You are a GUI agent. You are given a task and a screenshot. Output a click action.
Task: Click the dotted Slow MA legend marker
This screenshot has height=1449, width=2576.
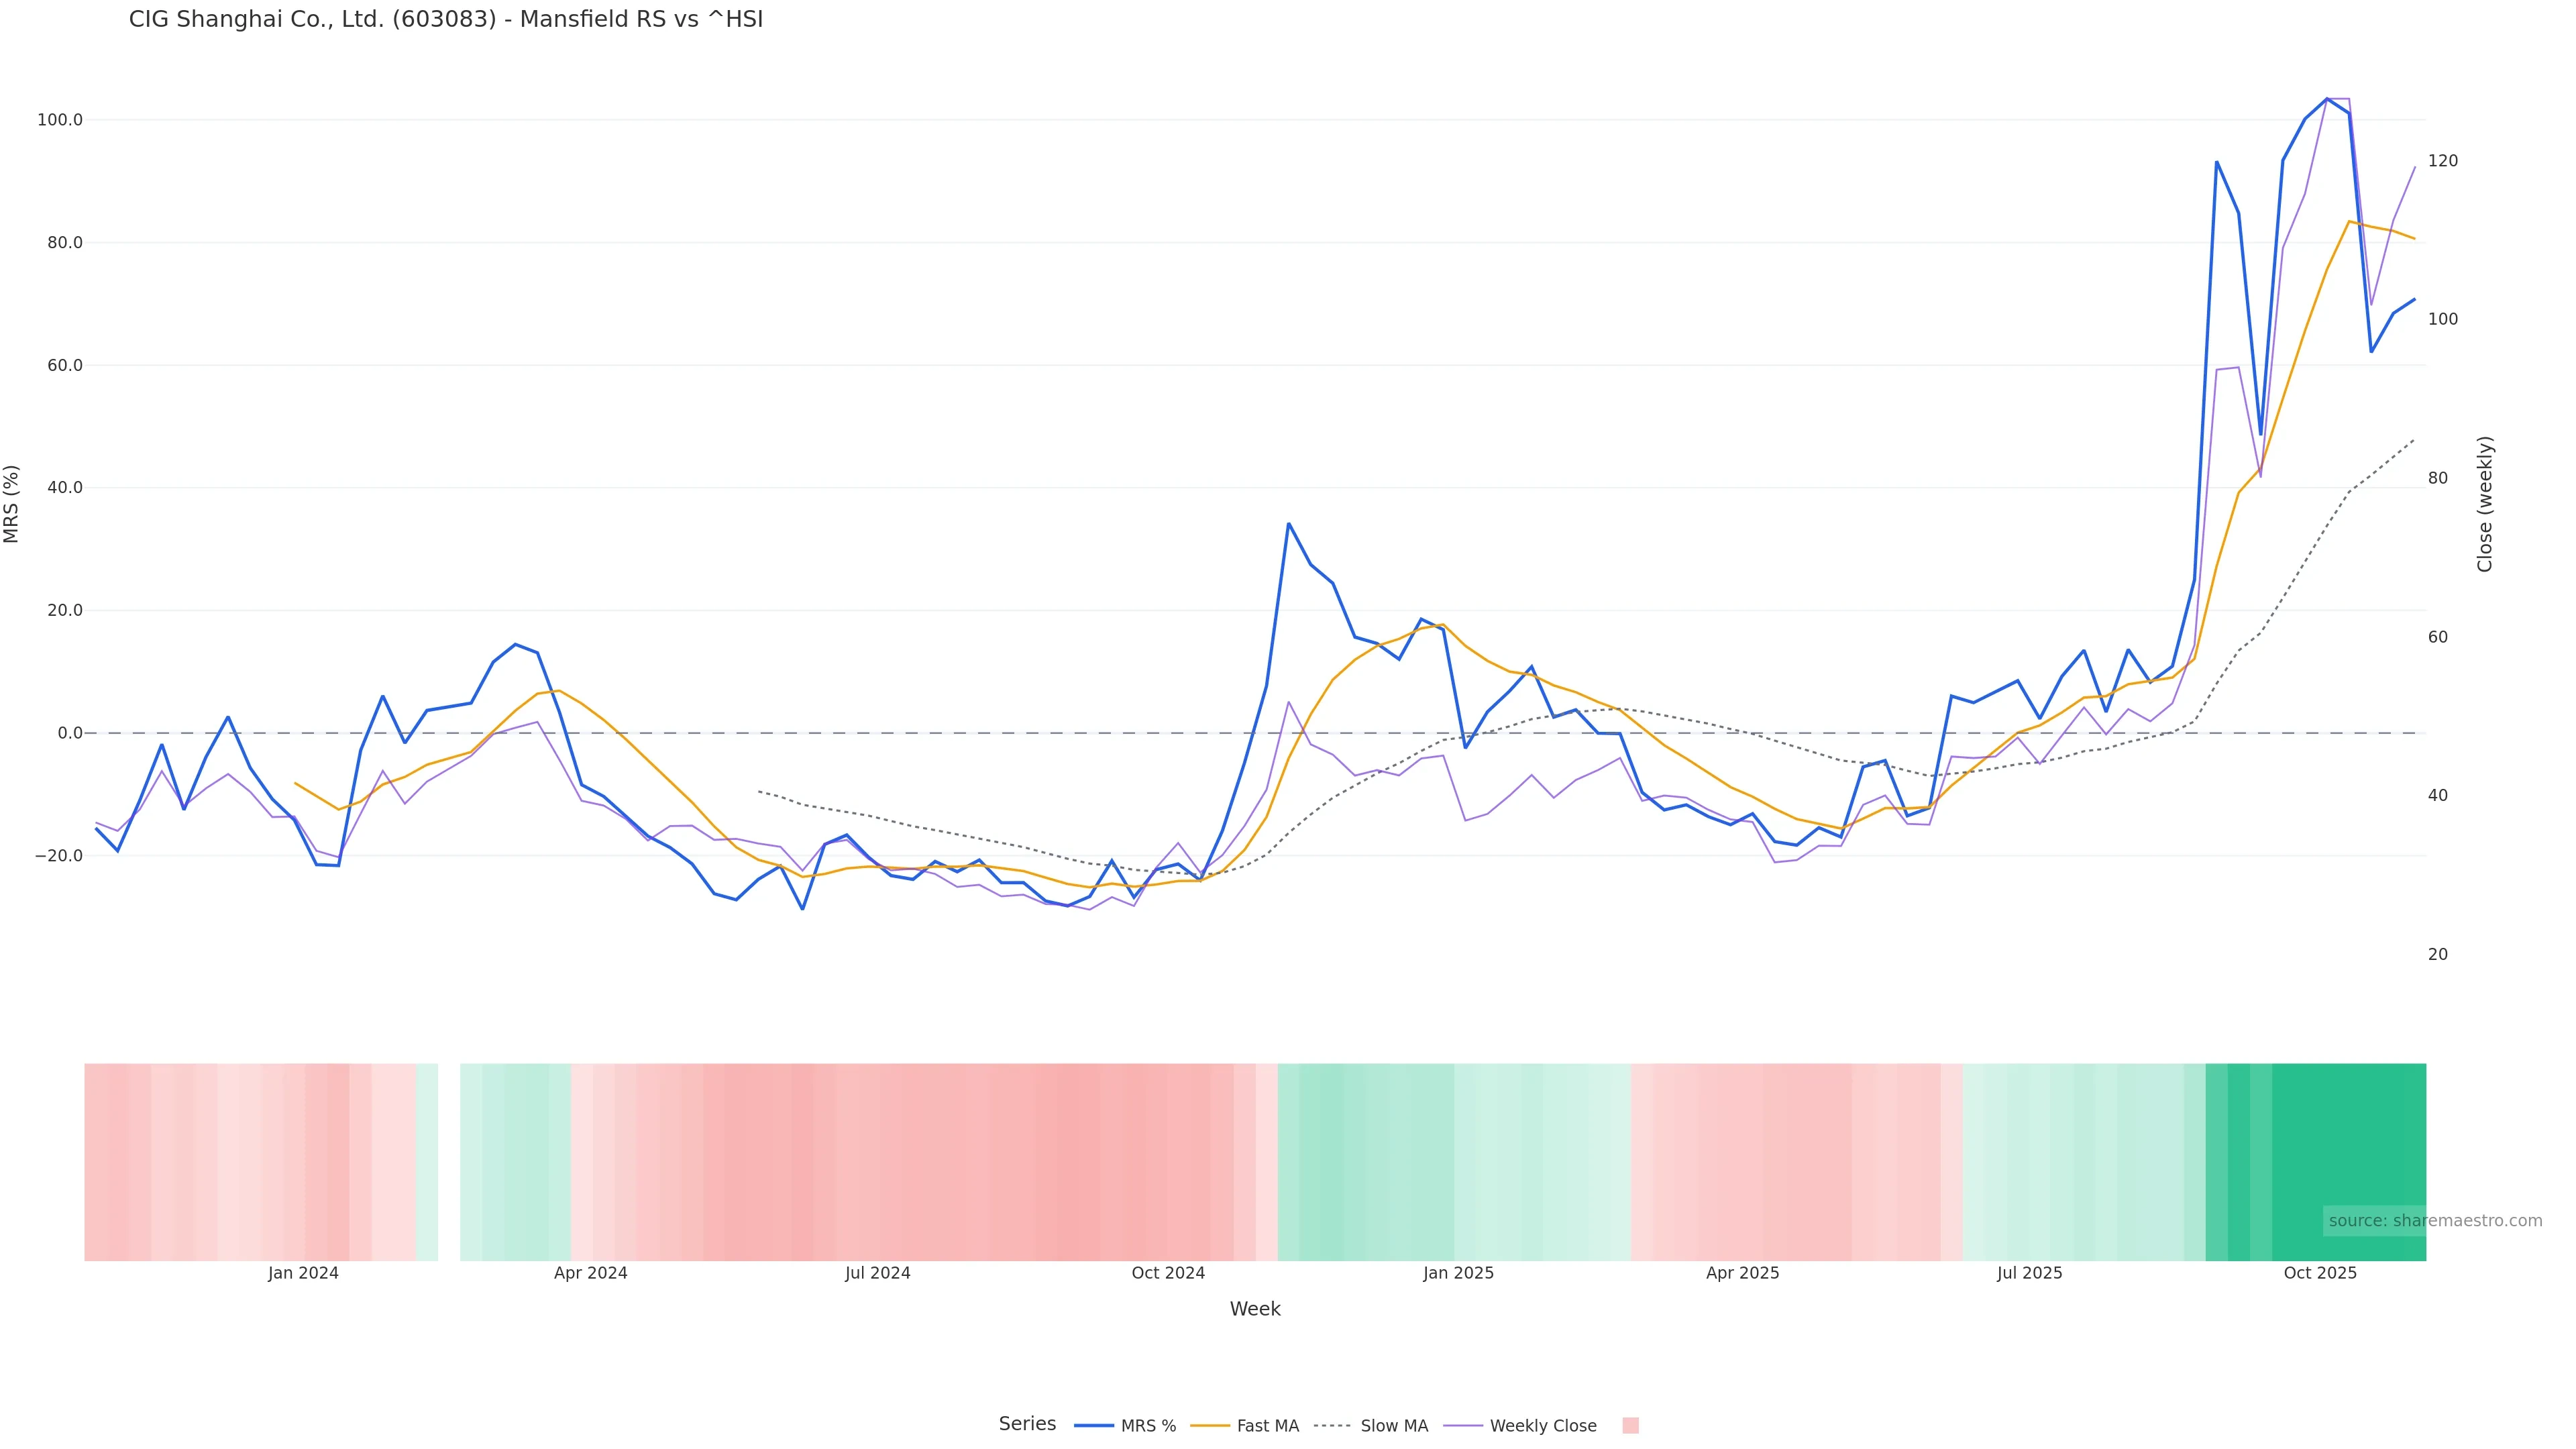click(x=1332, y=1425)
